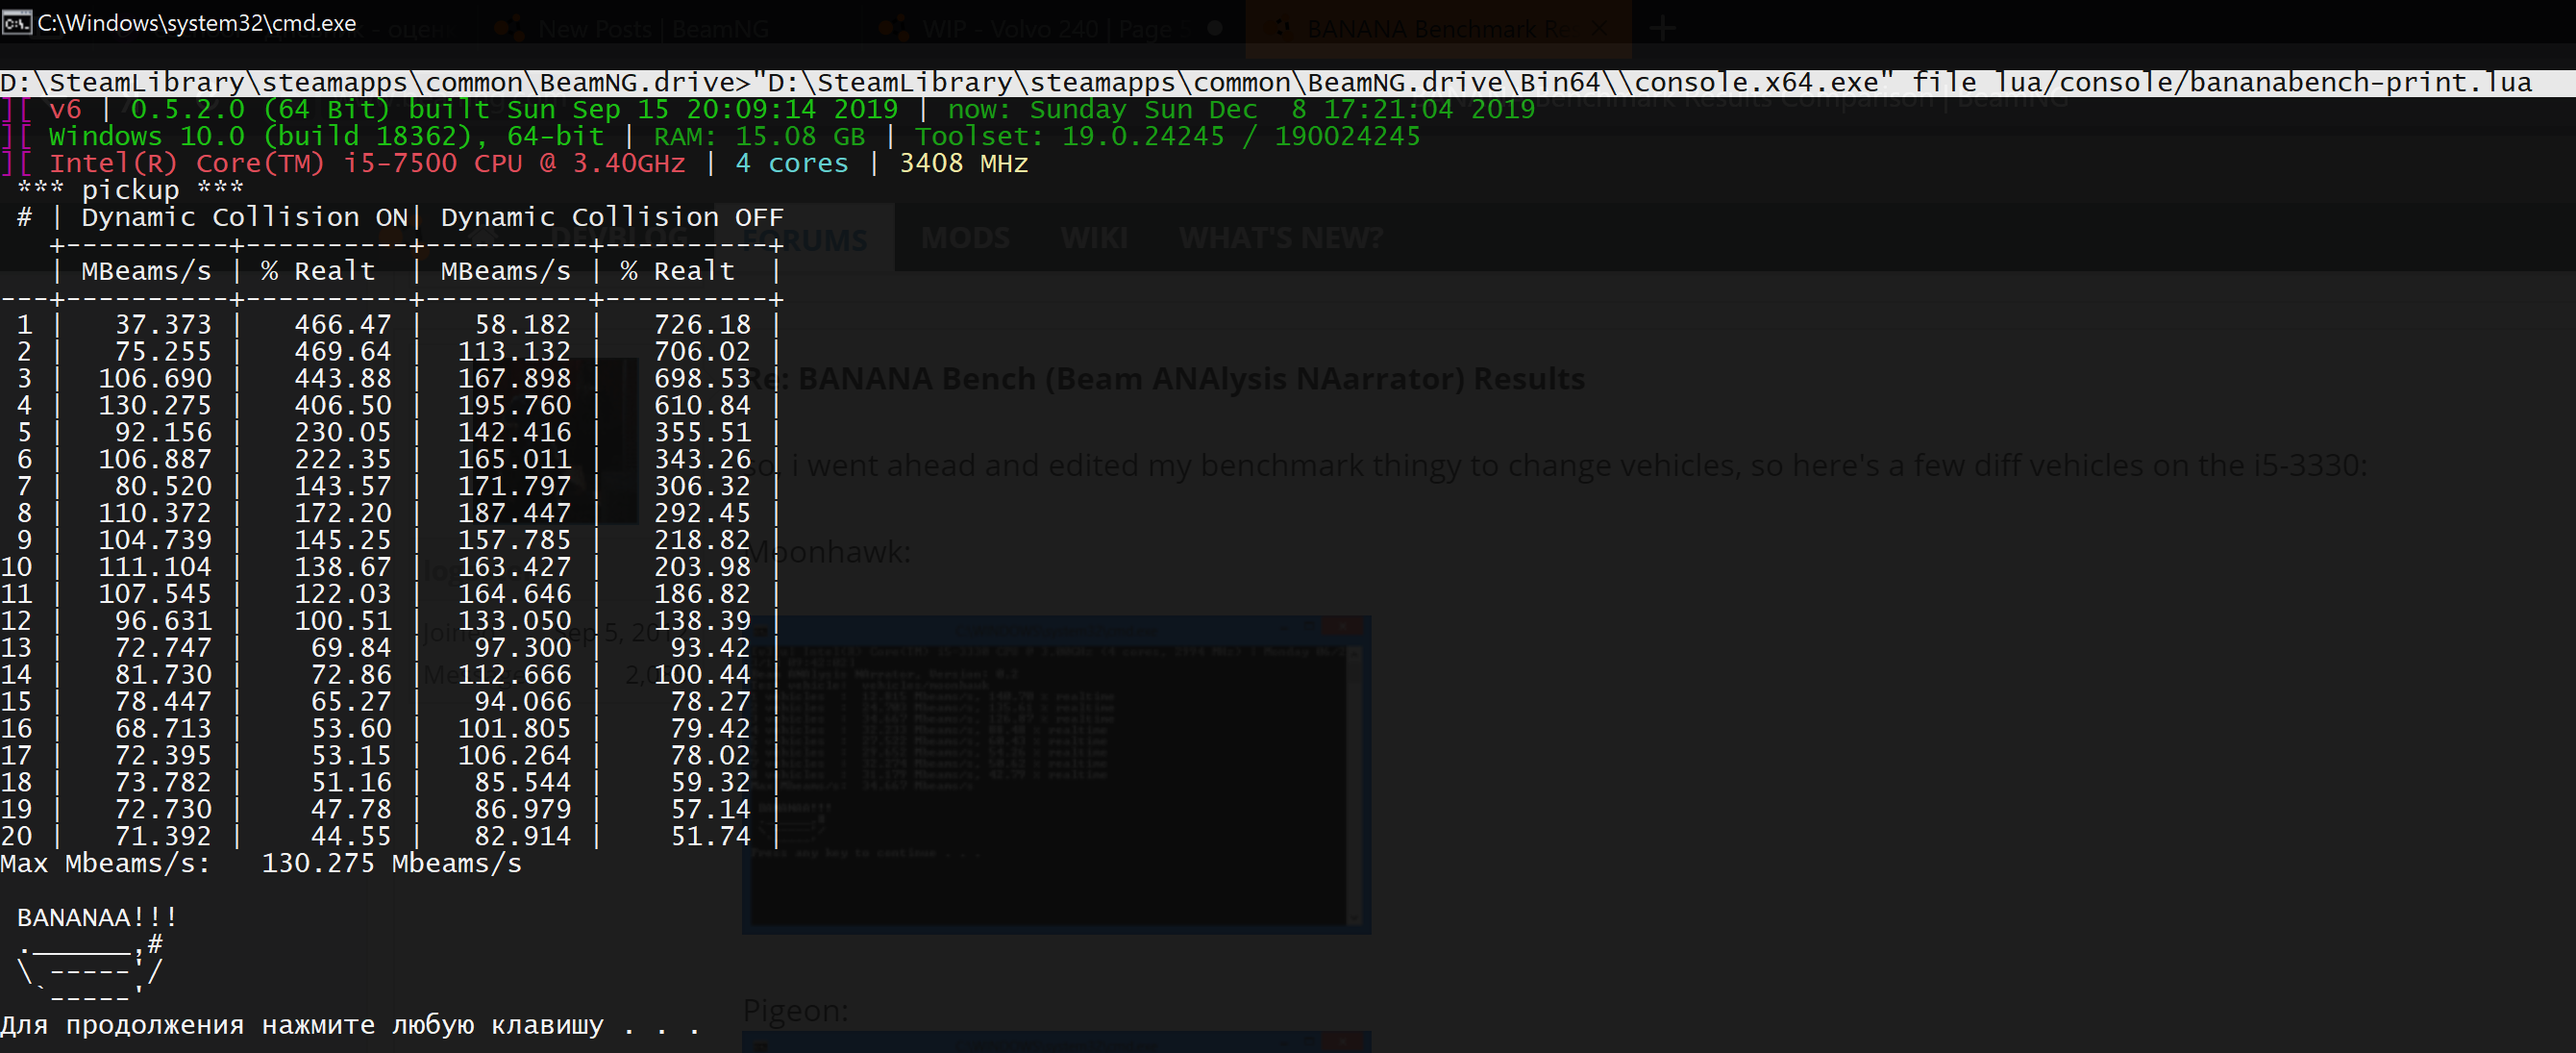Click the value 100.51 in row 12

click(343, 621)
